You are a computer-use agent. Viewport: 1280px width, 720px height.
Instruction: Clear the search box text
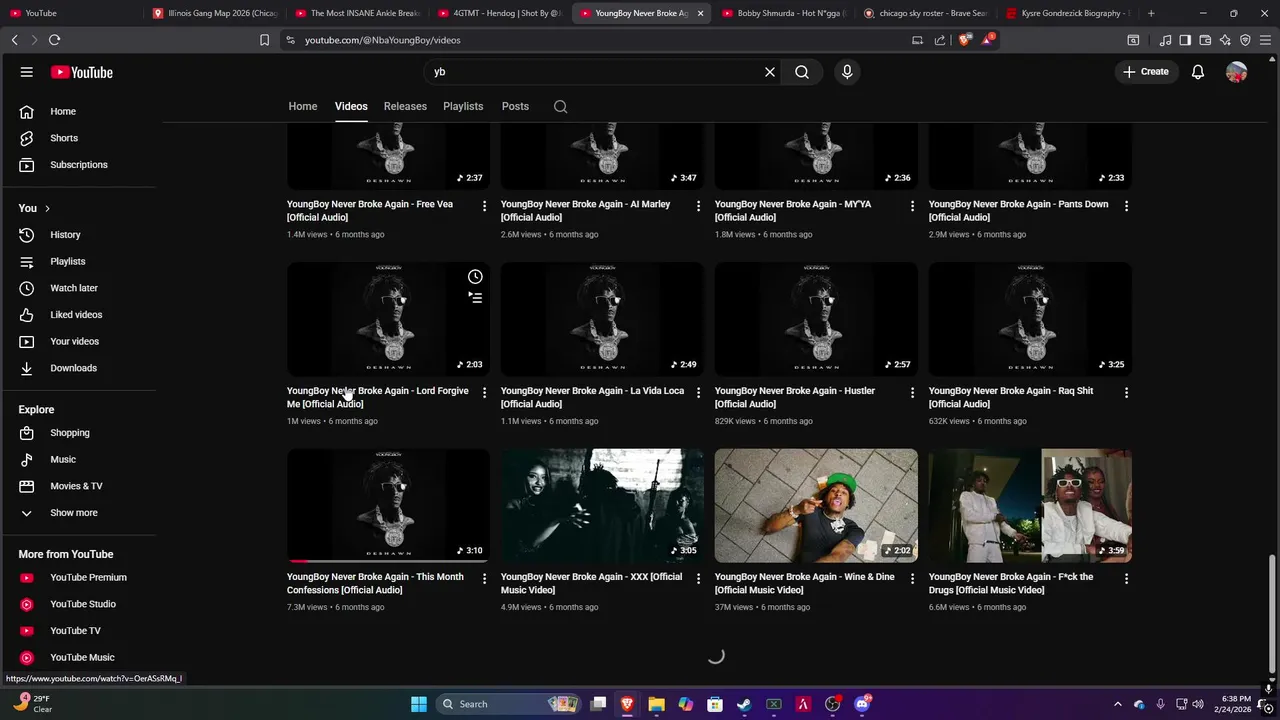coord(770,72)
